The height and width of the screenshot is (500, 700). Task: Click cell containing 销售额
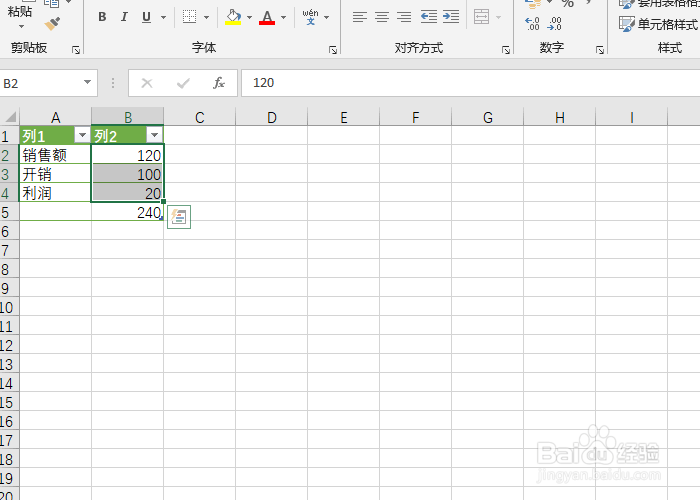point(55,155)
